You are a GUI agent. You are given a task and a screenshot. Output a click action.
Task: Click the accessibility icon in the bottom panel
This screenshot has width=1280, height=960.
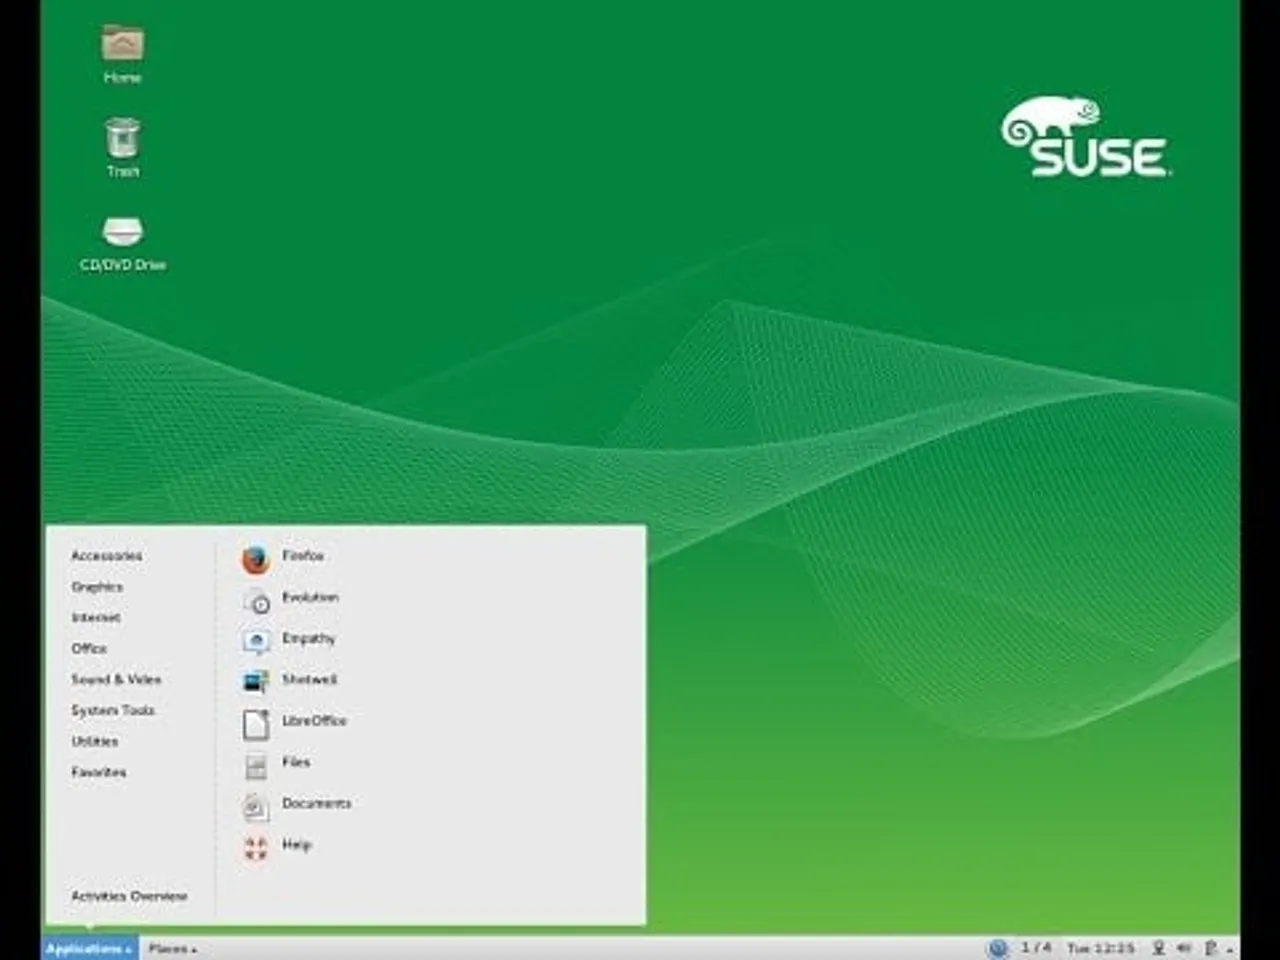pyautogui.click(x=997, y=948)
